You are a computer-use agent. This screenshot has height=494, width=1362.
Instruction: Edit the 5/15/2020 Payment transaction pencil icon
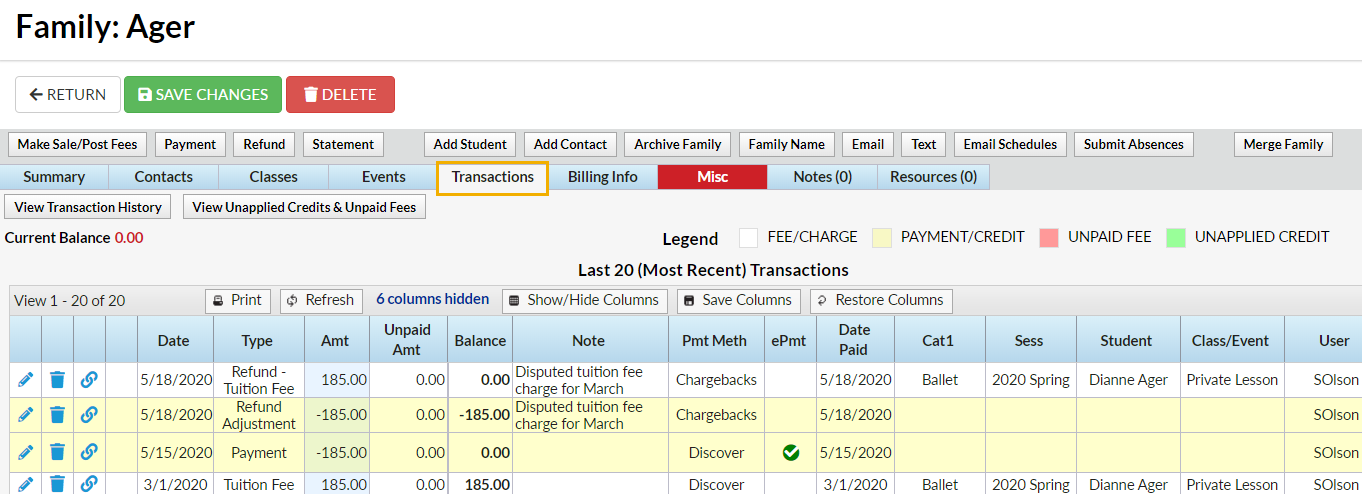26,452
